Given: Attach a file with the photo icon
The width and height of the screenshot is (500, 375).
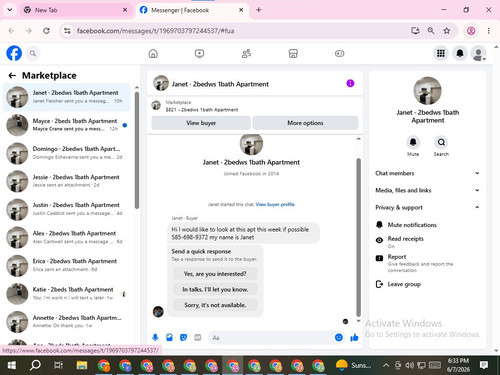Looking at the screenshot, I should (x=169, y=338).
